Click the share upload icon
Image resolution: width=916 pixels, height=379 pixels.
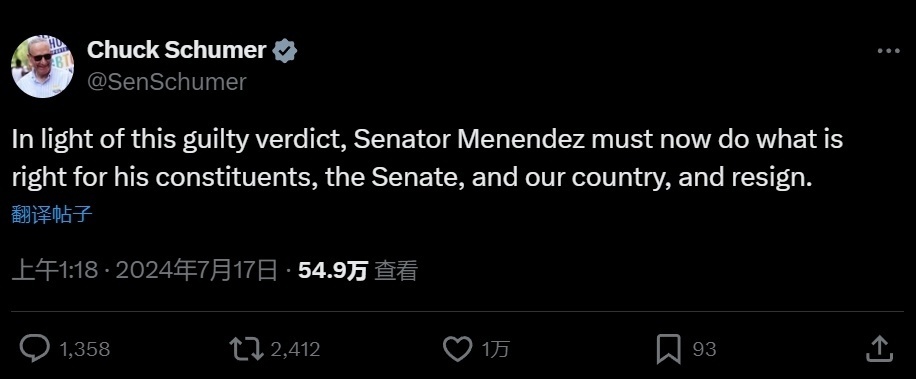tap(879, 349)
